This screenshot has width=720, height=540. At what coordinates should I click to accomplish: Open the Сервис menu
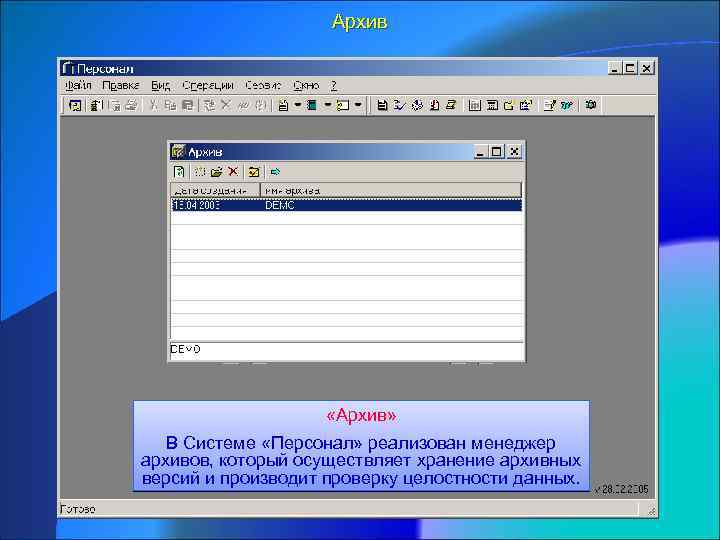coord(263,86)
